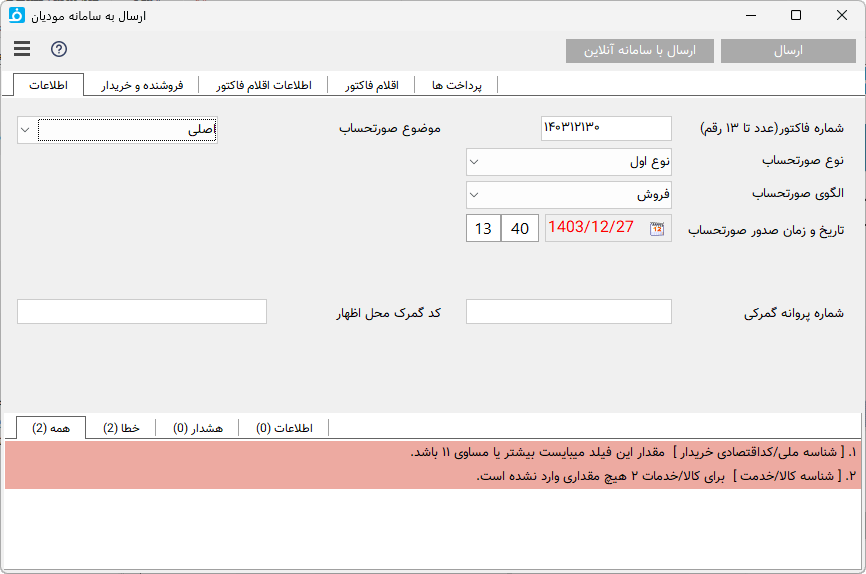Click the ارسال button
Viewport: 866px width, 574px height.
click(788, 51)
